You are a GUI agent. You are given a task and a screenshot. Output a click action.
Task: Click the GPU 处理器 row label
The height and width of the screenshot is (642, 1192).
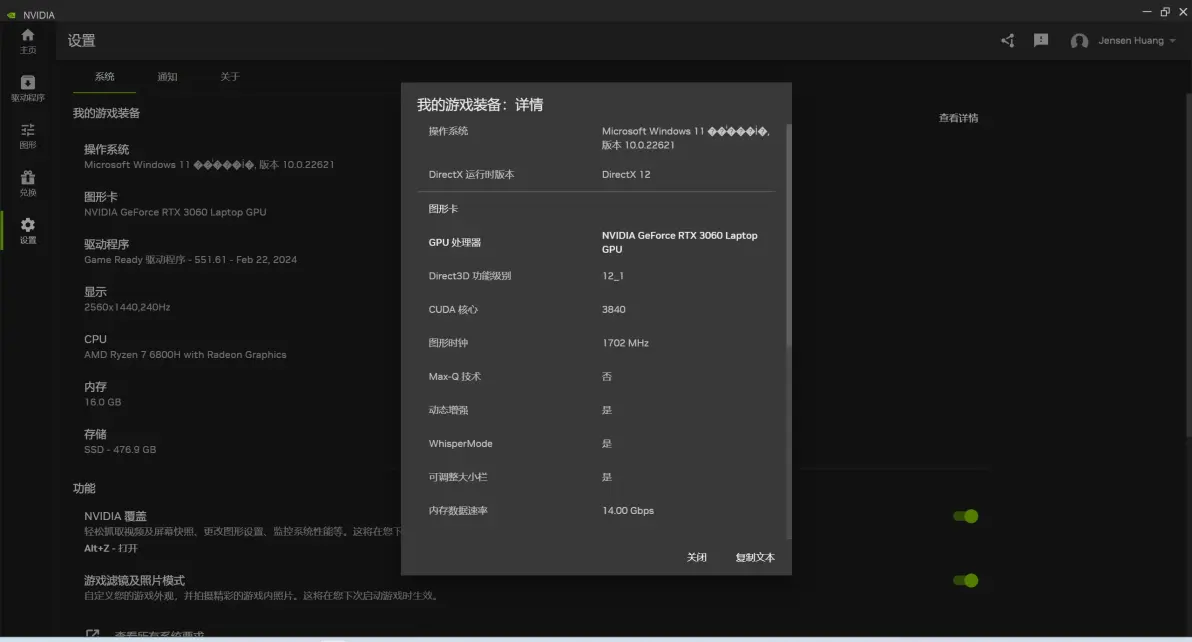coord(455,242)
